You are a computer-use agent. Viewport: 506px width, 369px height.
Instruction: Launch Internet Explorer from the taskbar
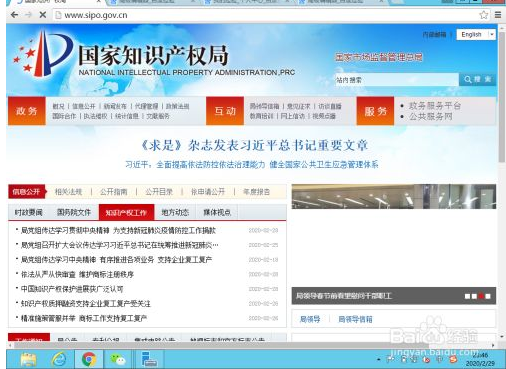point(59,360)
